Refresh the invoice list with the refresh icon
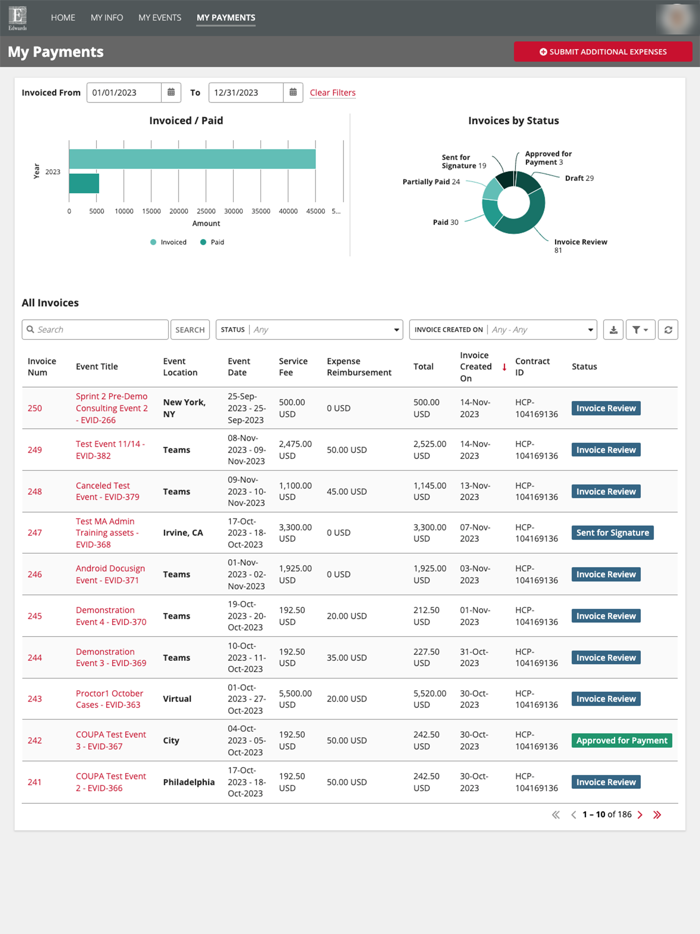 (668, 328)
